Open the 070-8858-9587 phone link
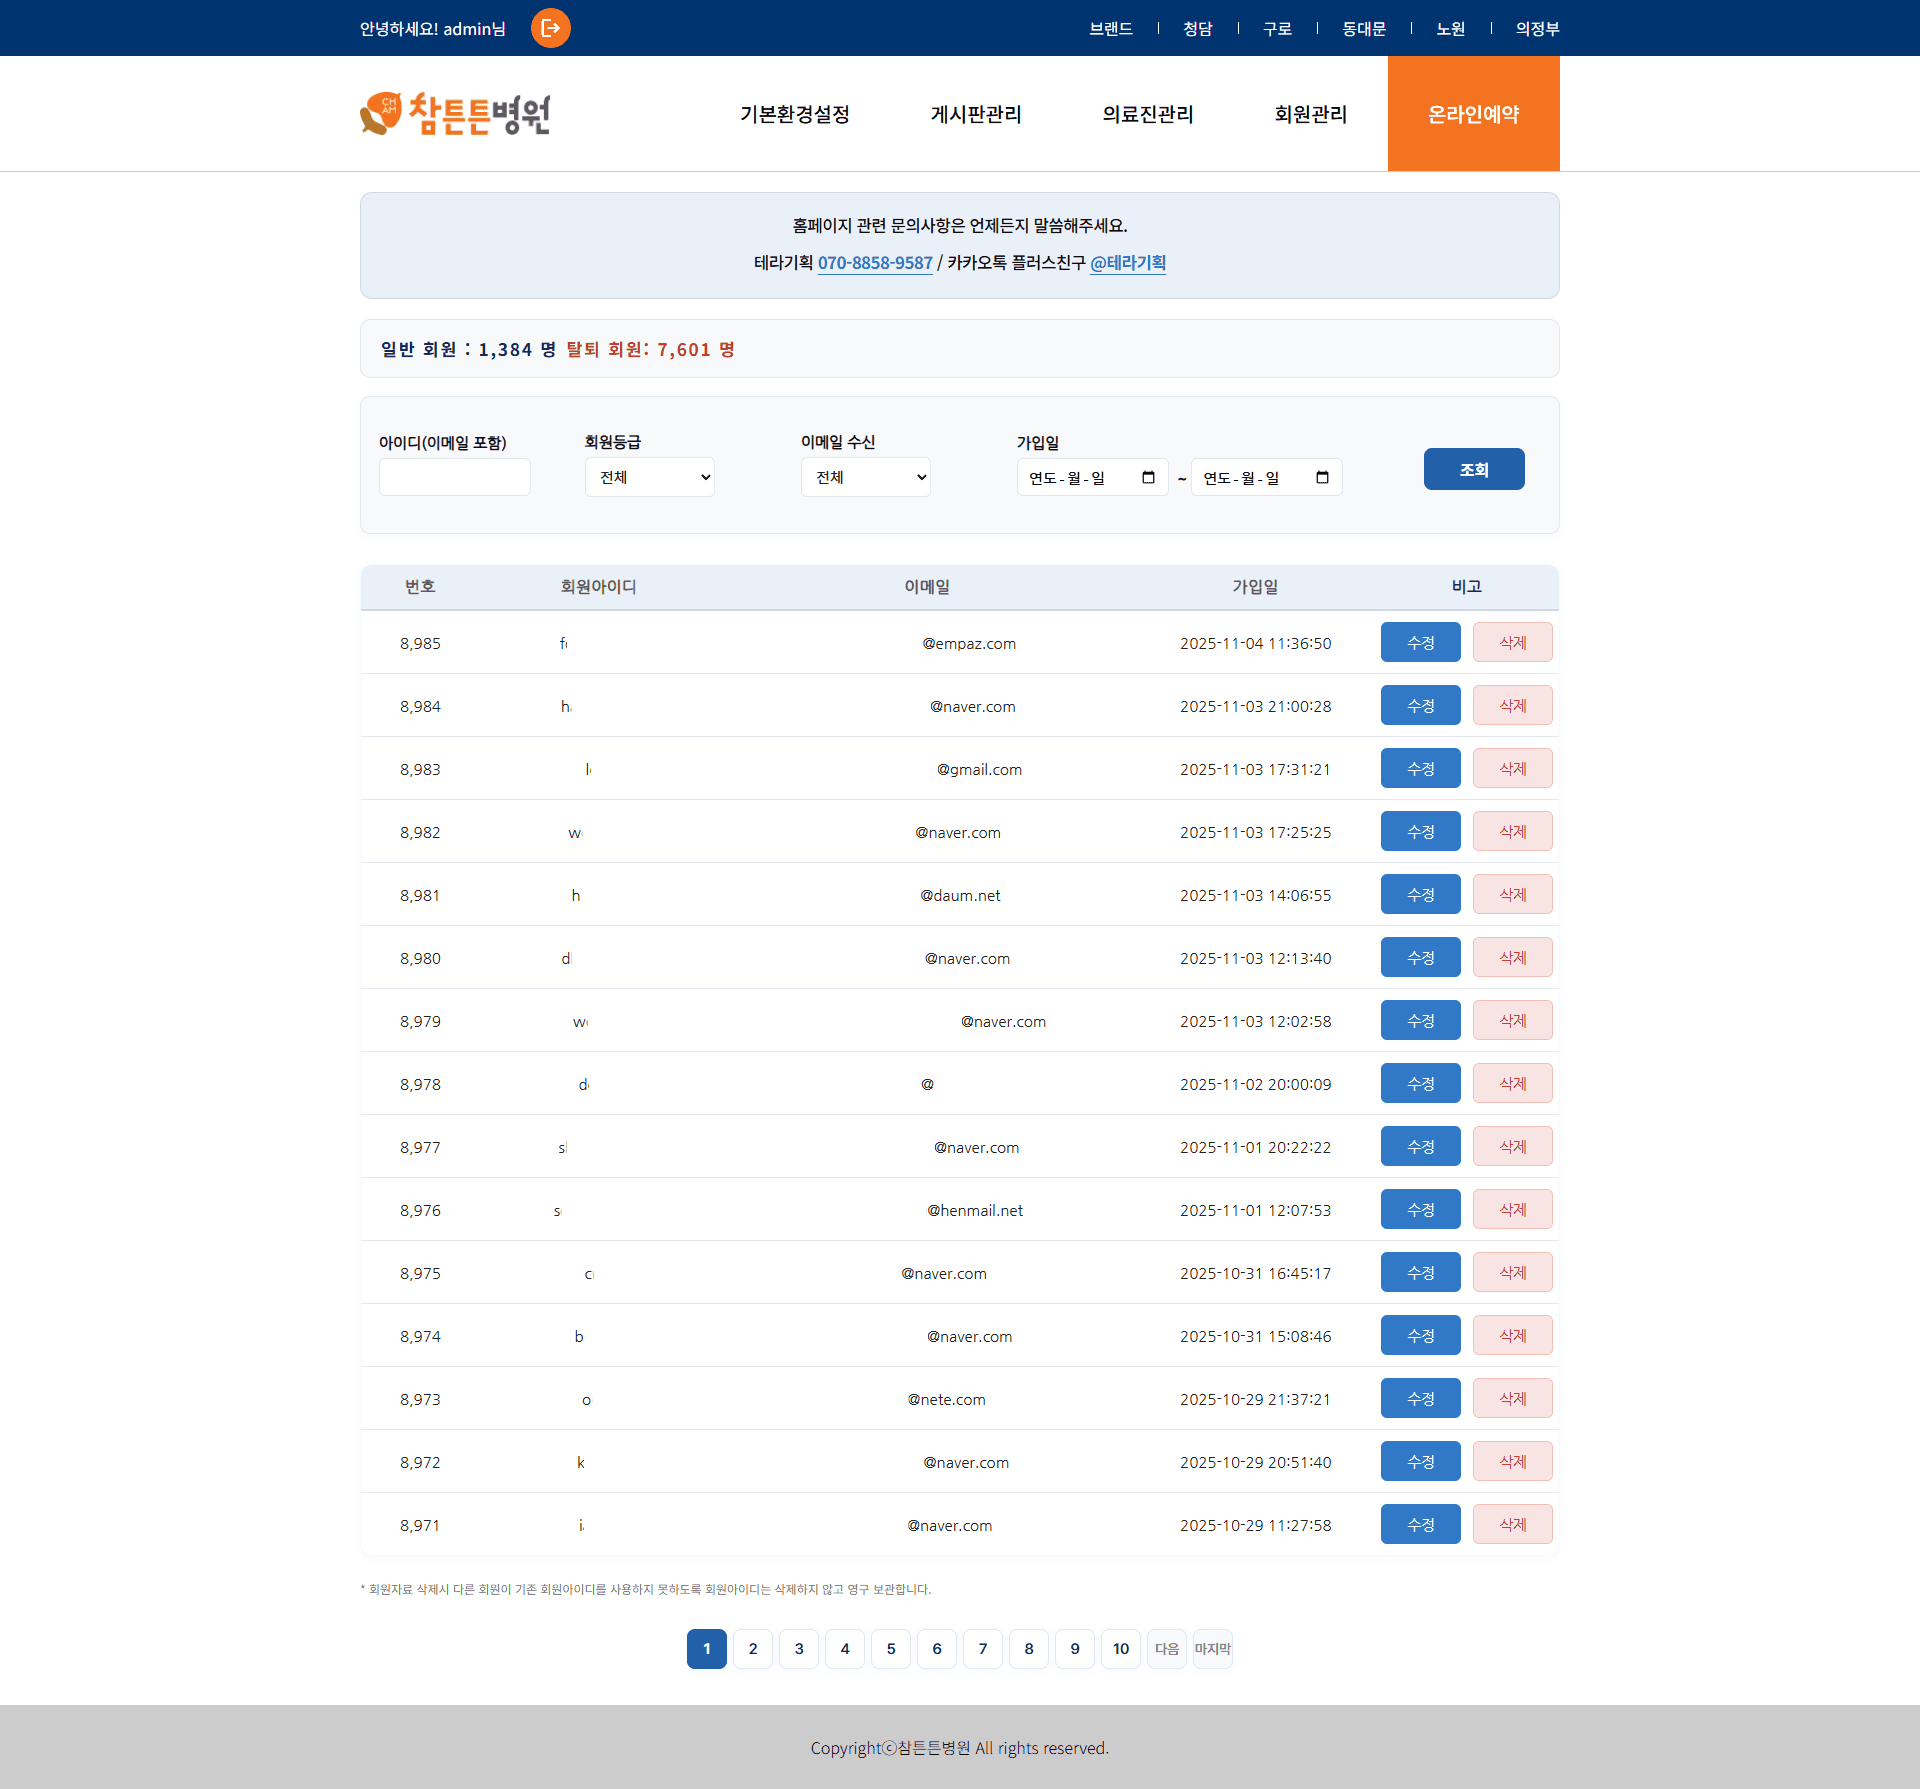 pos(875,263)
